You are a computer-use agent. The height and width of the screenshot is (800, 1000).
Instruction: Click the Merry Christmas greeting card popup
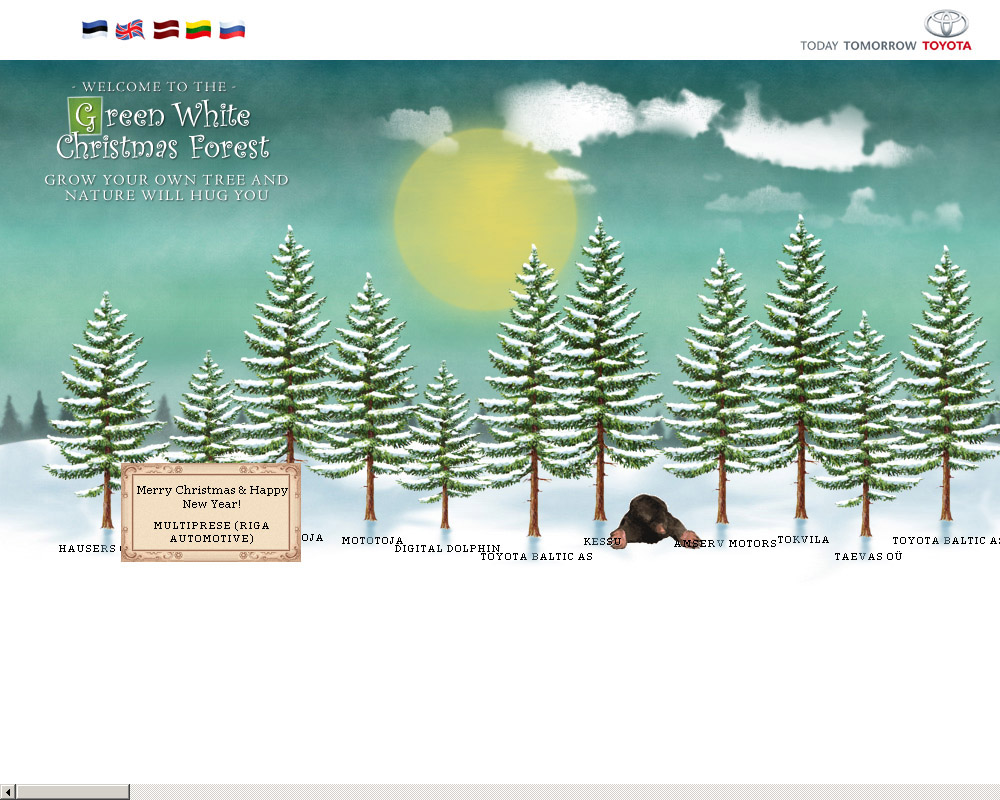(211, 512)
